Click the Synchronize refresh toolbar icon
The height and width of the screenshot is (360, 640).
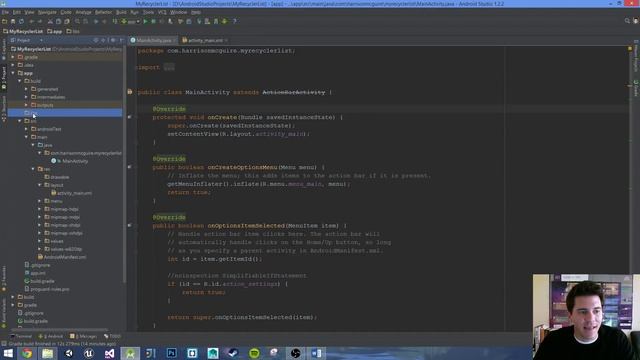point(22,21)
